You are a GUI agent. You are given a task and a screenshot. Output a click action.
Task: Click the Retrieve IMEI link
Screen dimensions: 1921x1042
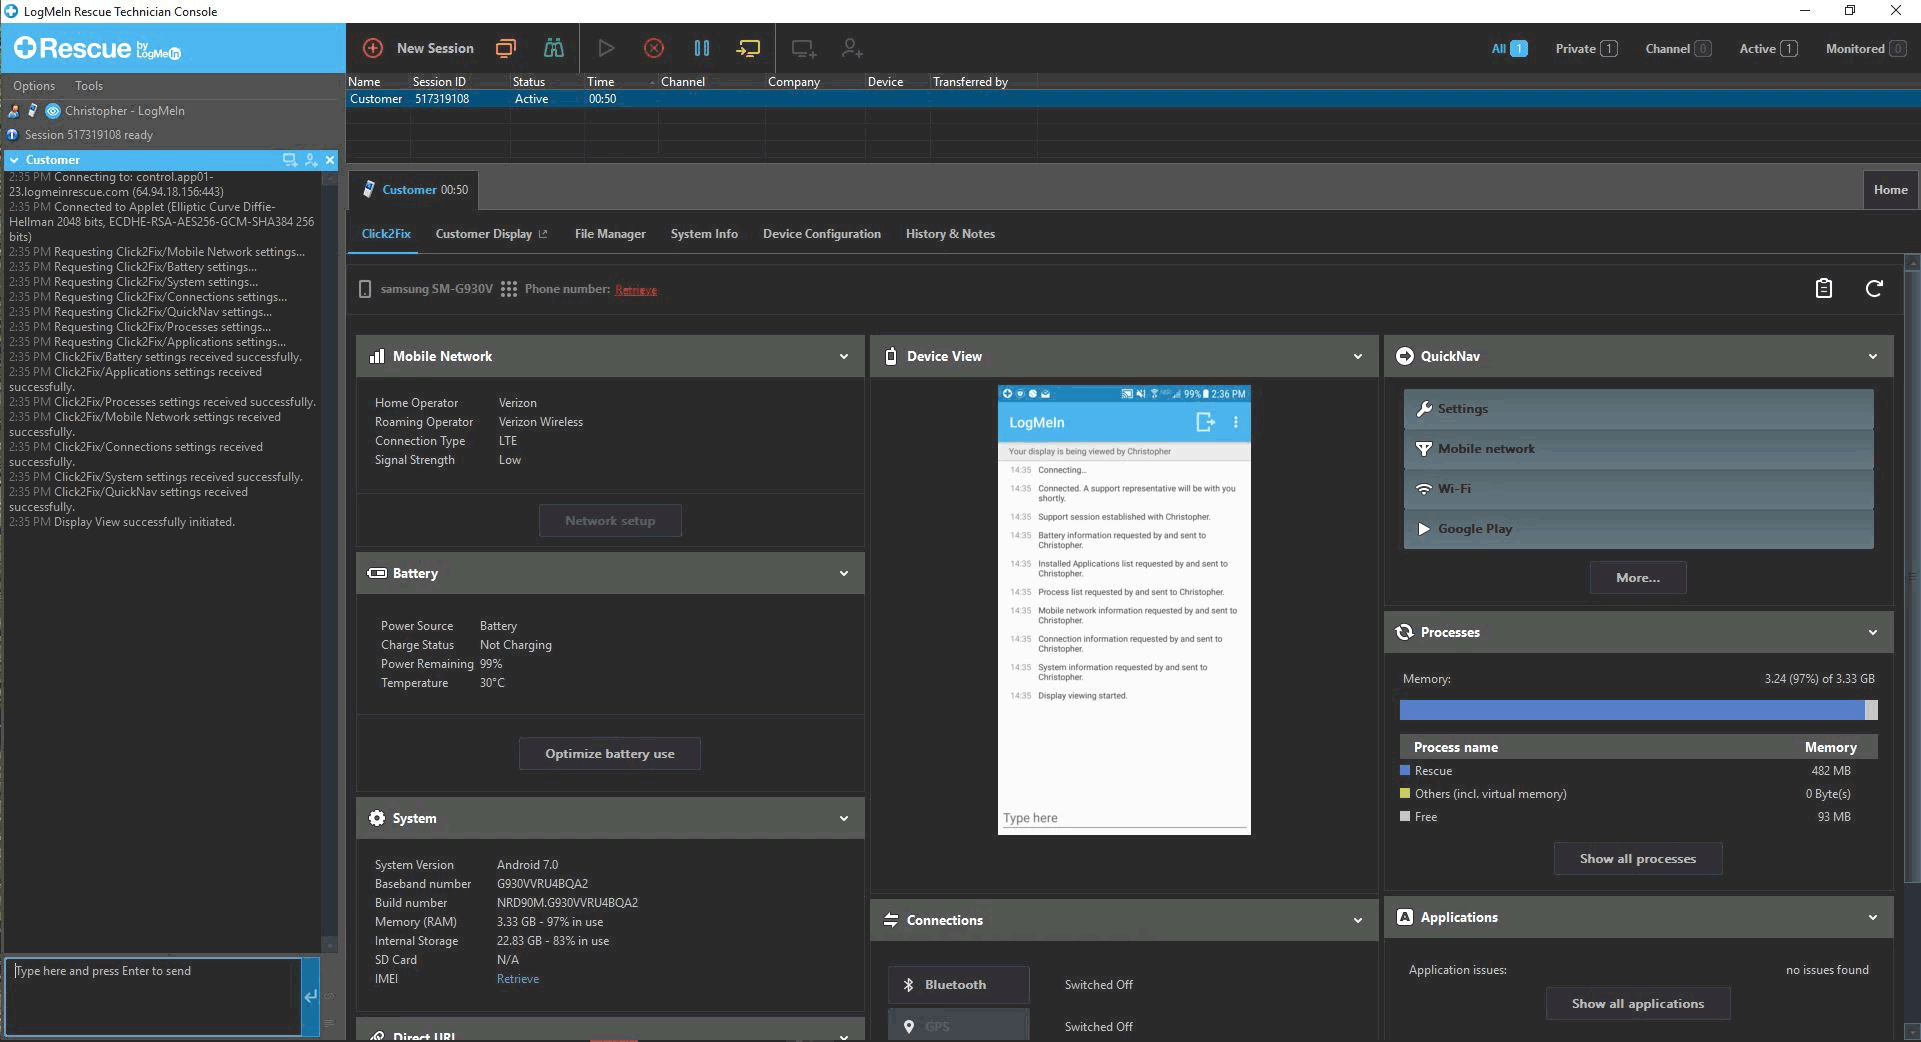518,979
